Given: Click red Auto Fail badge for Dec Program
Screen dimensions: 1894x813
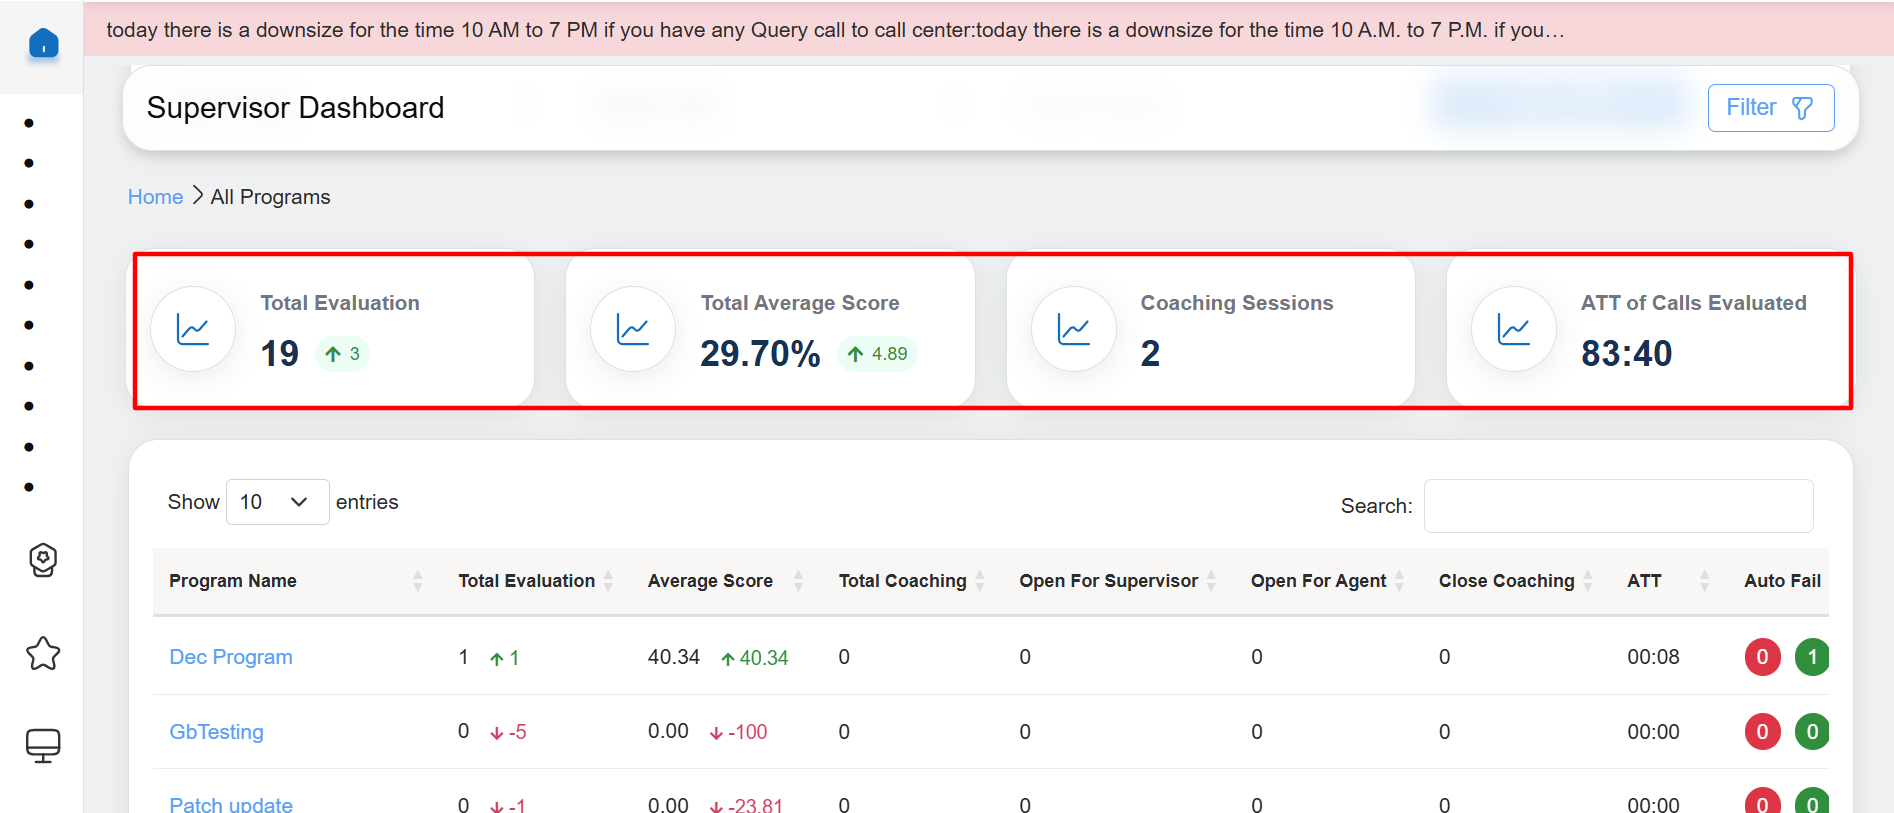Looking at the screenshot, I should point(1762,657).
